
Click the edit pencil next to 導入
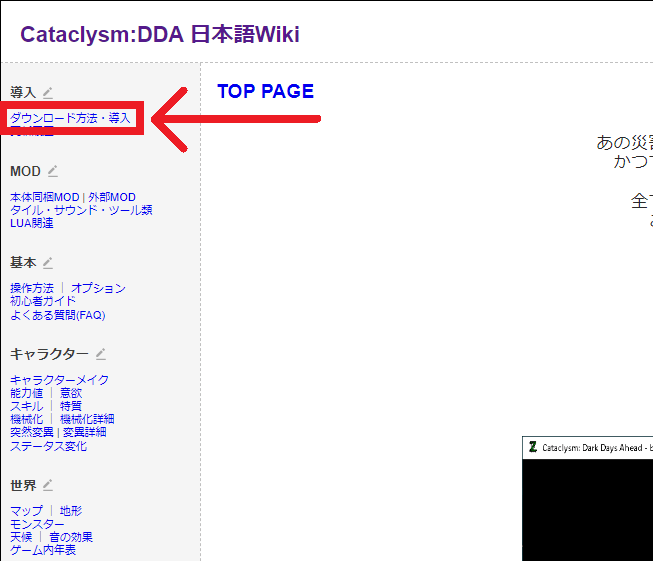tap(48, 92)
